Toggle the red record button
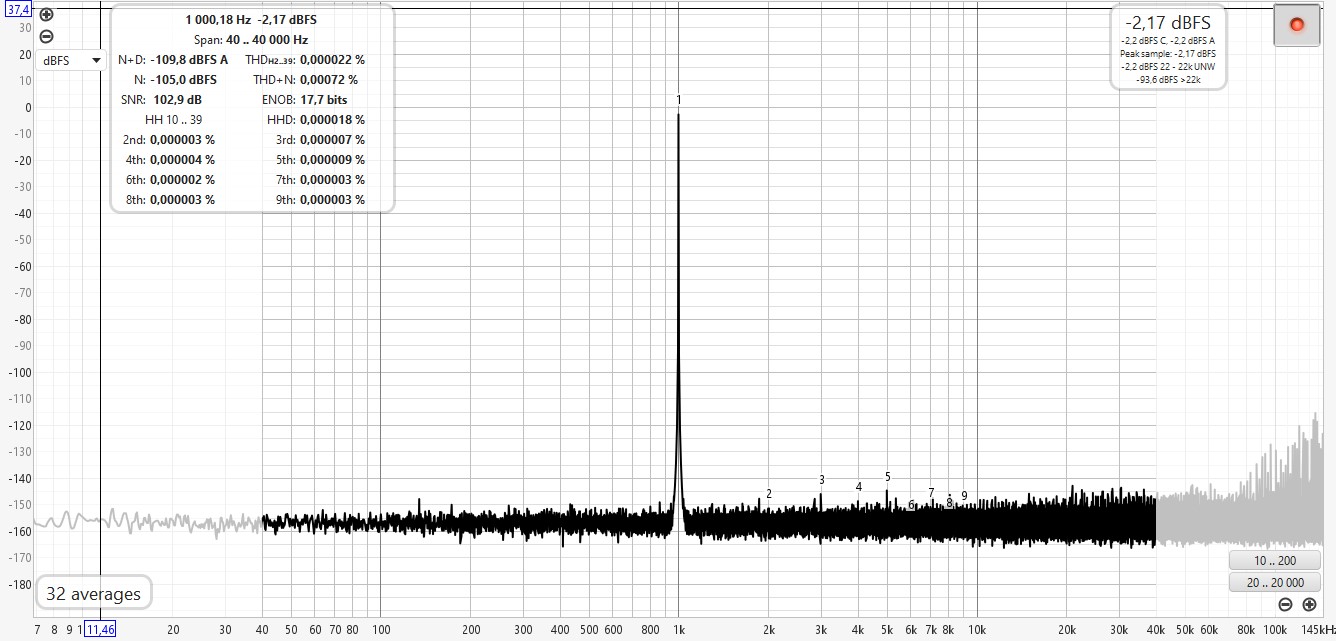Screen dimensions: 1336x641 tap(1297, 25)
